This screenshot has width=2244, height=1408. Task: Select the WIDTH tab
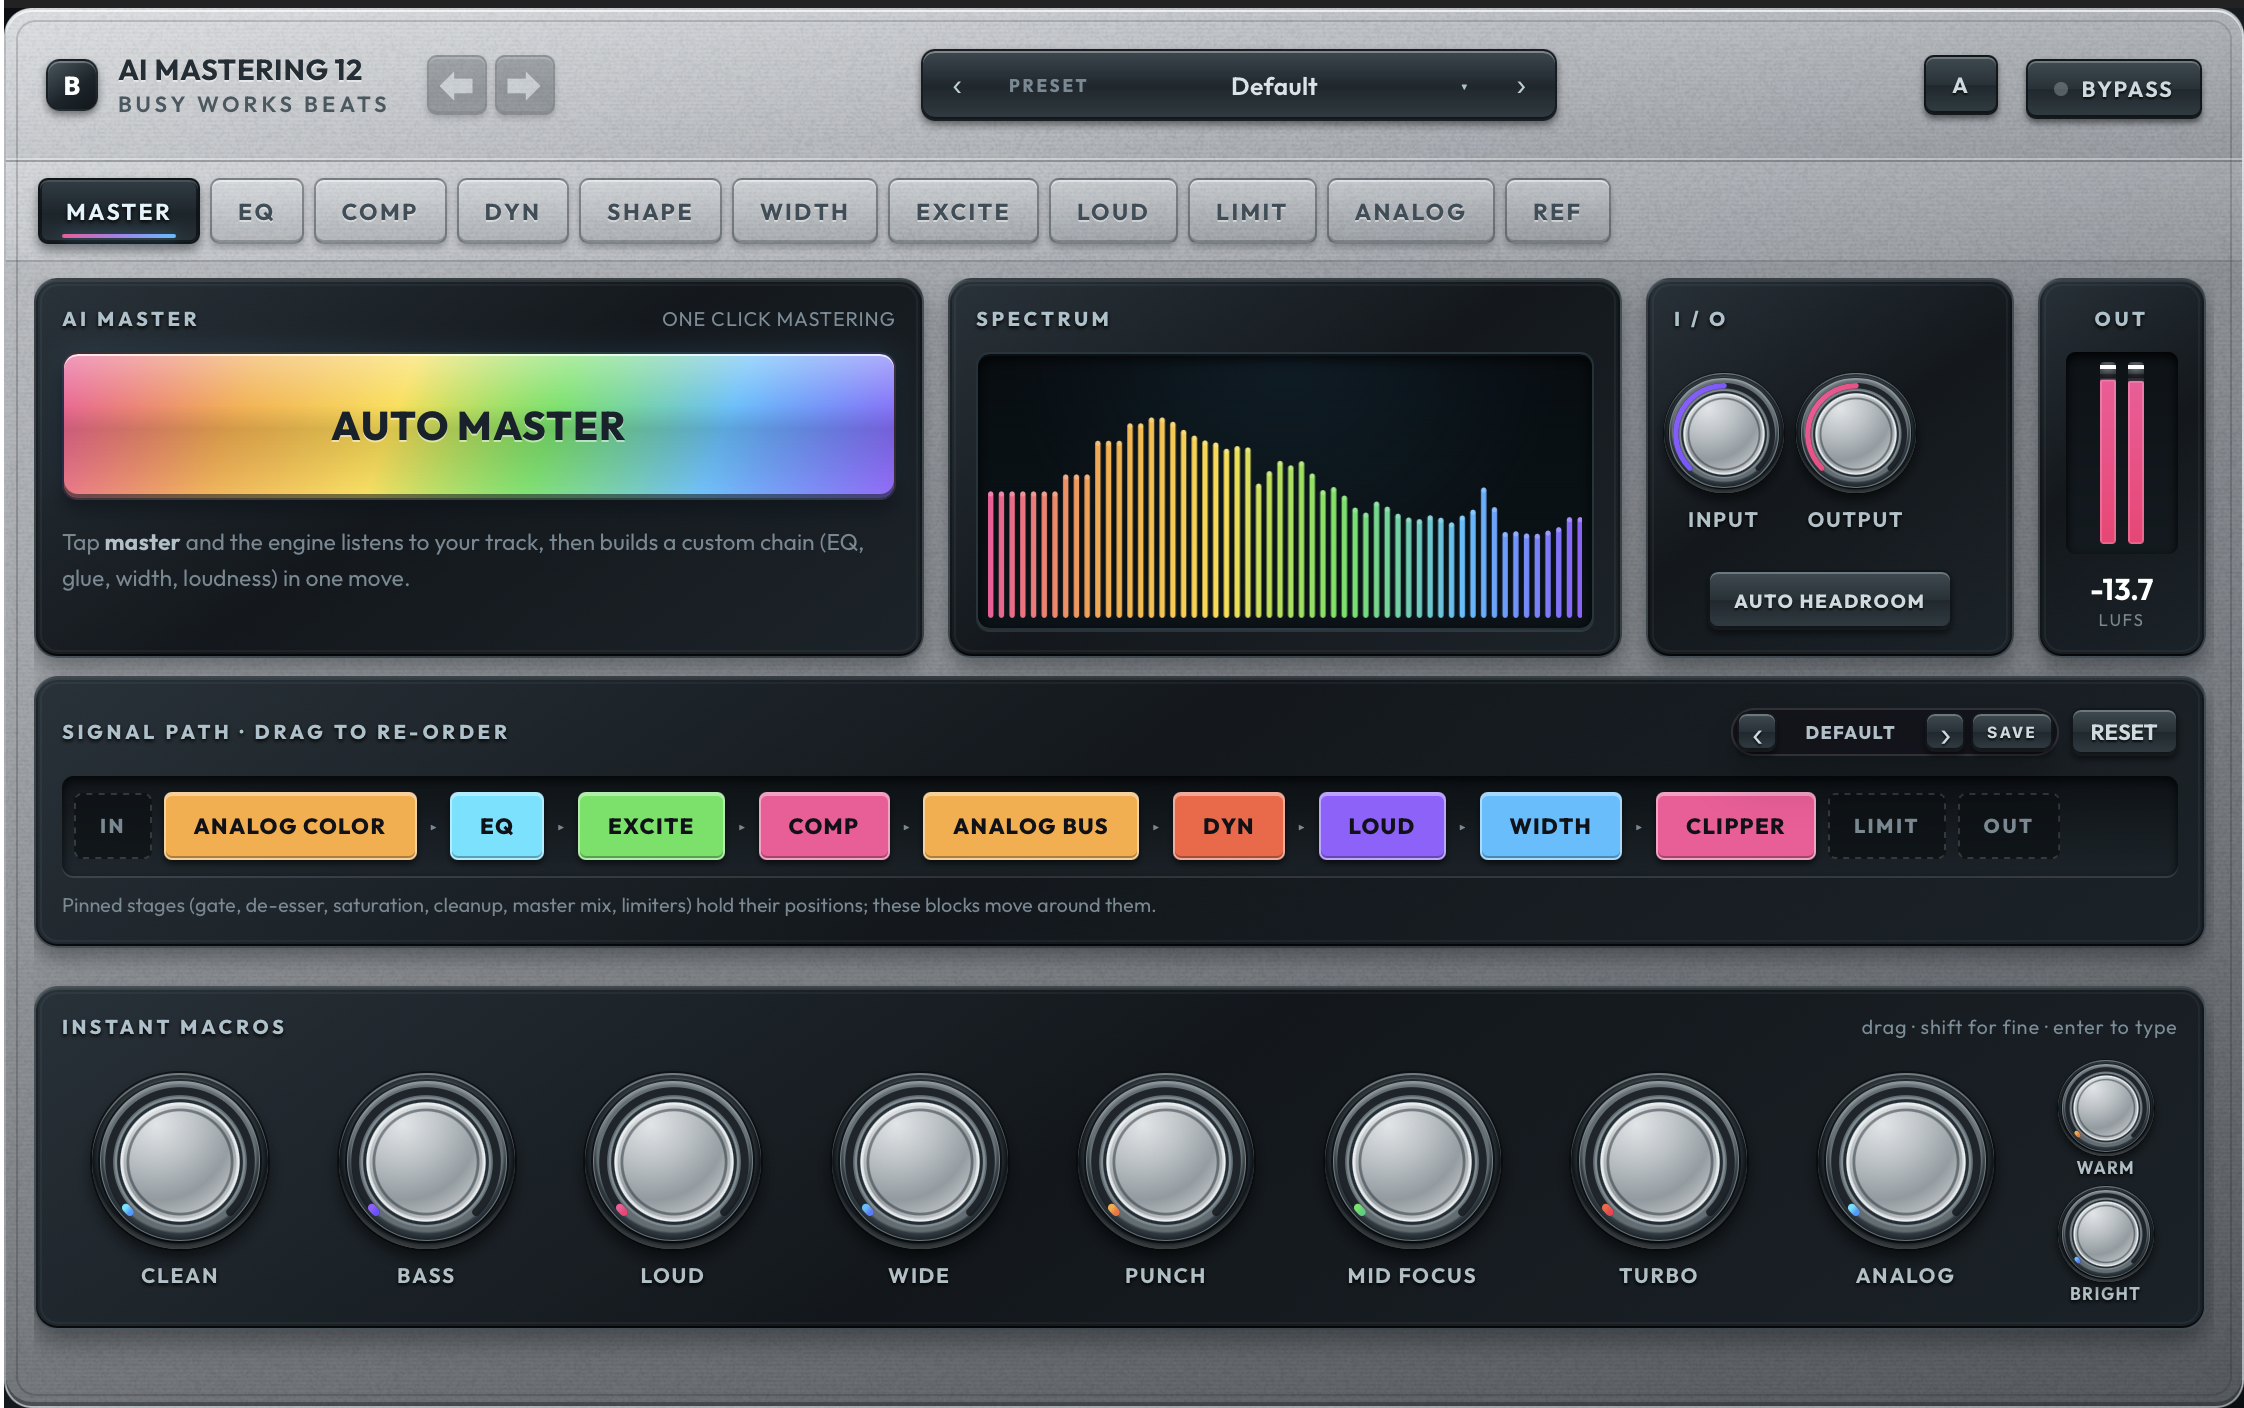[x=804, y=211]
